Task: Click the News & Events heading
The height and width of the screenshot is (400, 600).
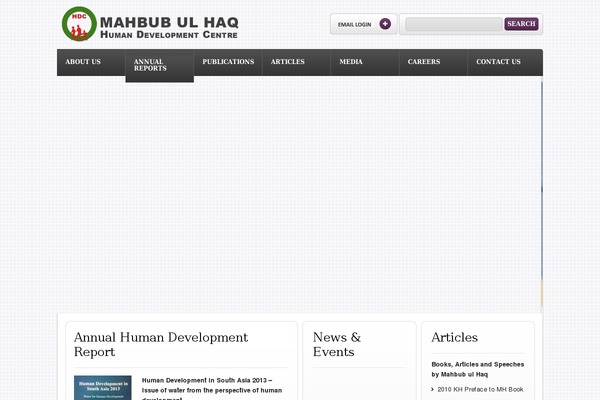Action: coord(337,344)
